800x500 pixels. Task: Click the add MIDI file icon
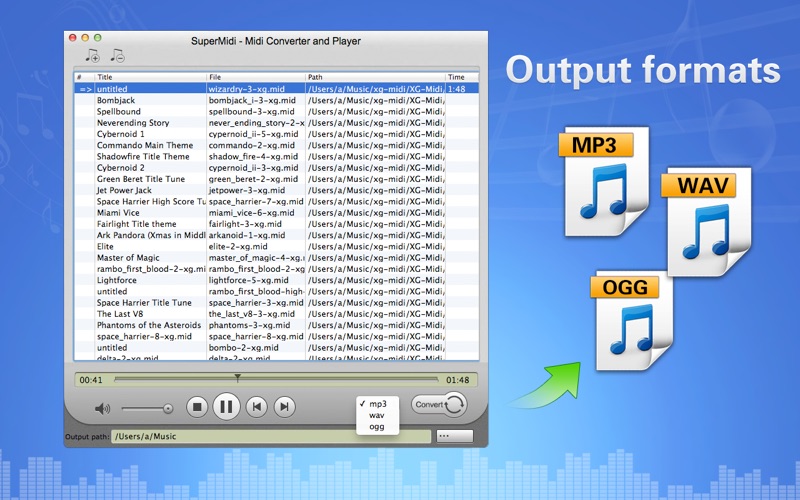click(x=93, y=56)
